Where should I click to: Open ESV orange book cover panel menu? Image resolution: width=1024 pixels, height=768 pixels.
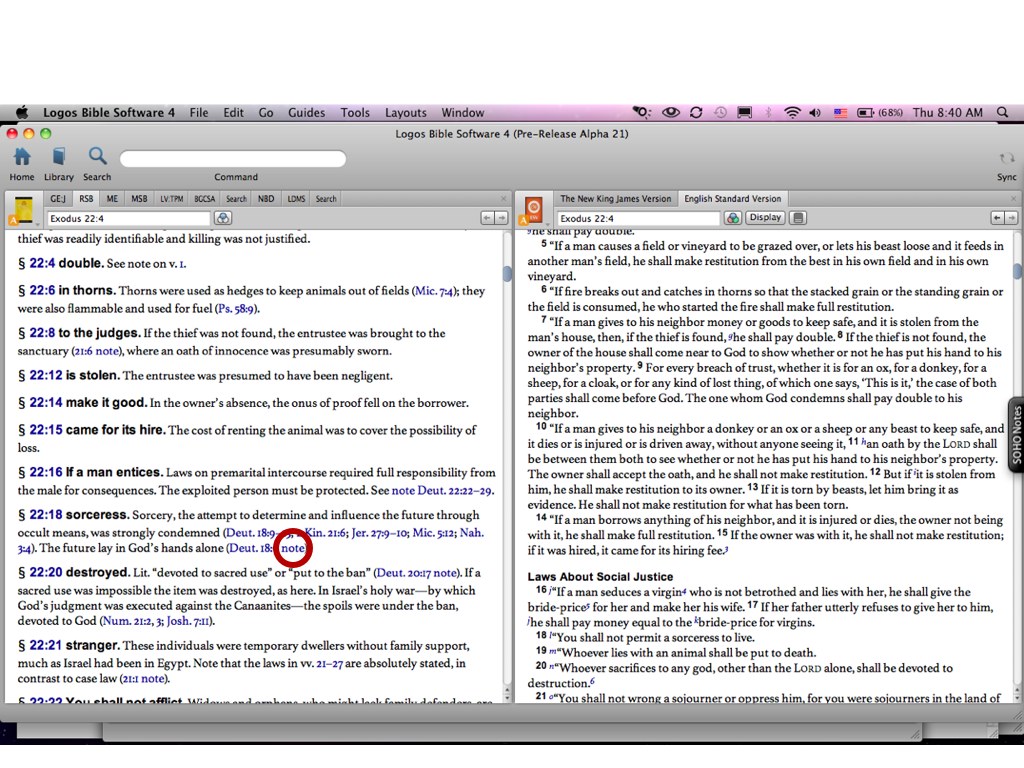coord(534,210)
